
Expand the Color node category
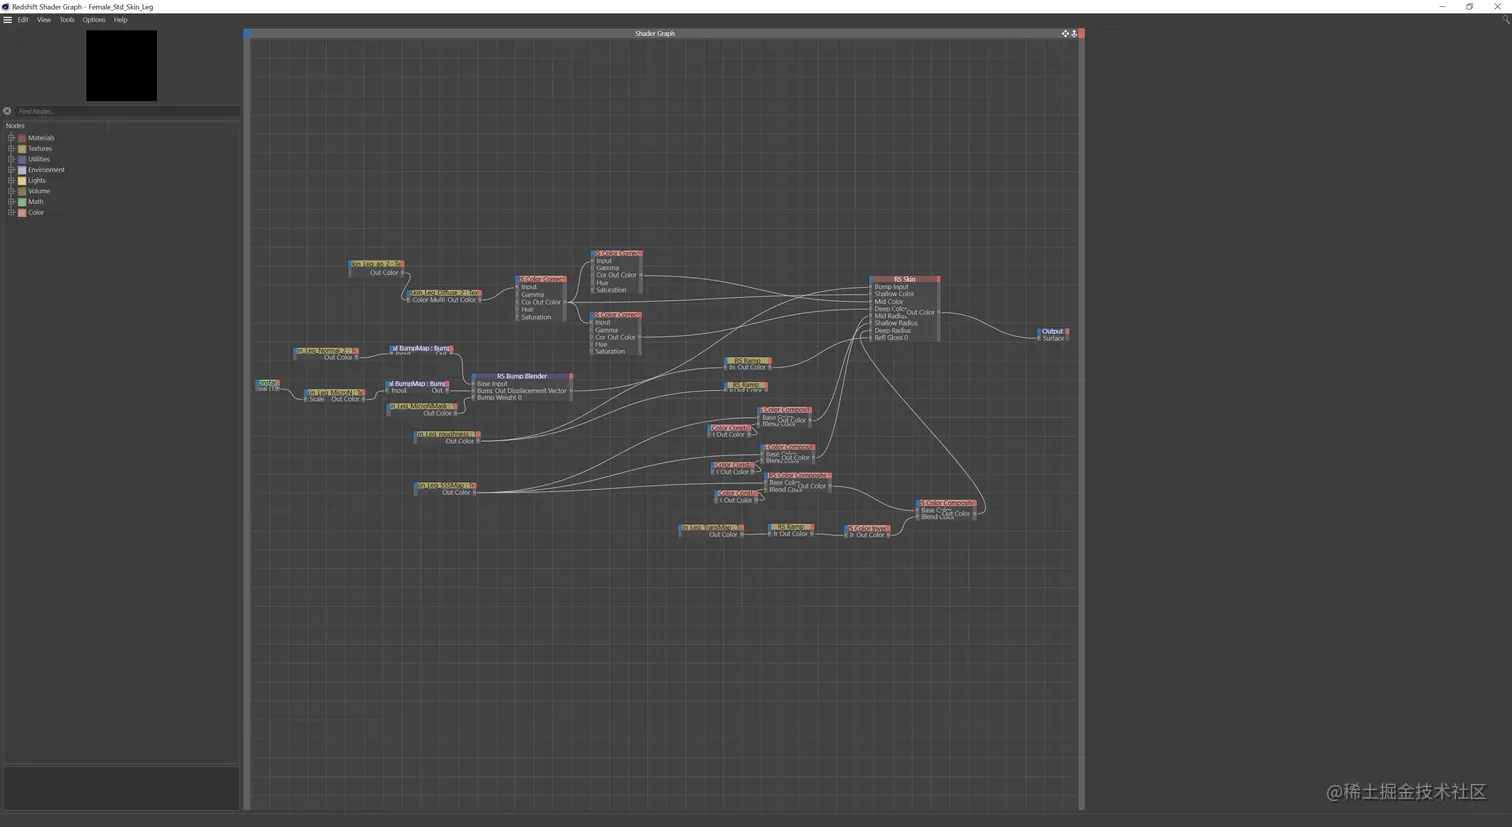10,212
